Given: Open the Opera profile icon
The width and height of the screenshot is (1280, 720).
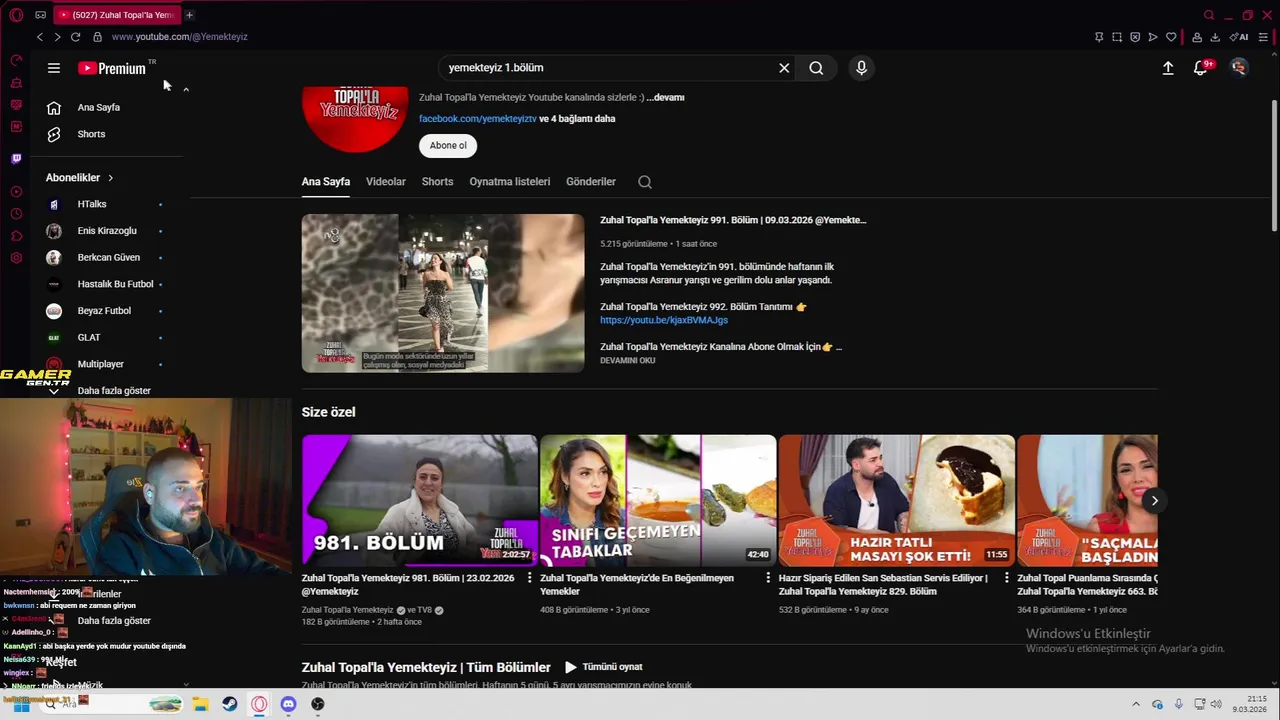Looking at the screenshot, I should coord(1197,37).
